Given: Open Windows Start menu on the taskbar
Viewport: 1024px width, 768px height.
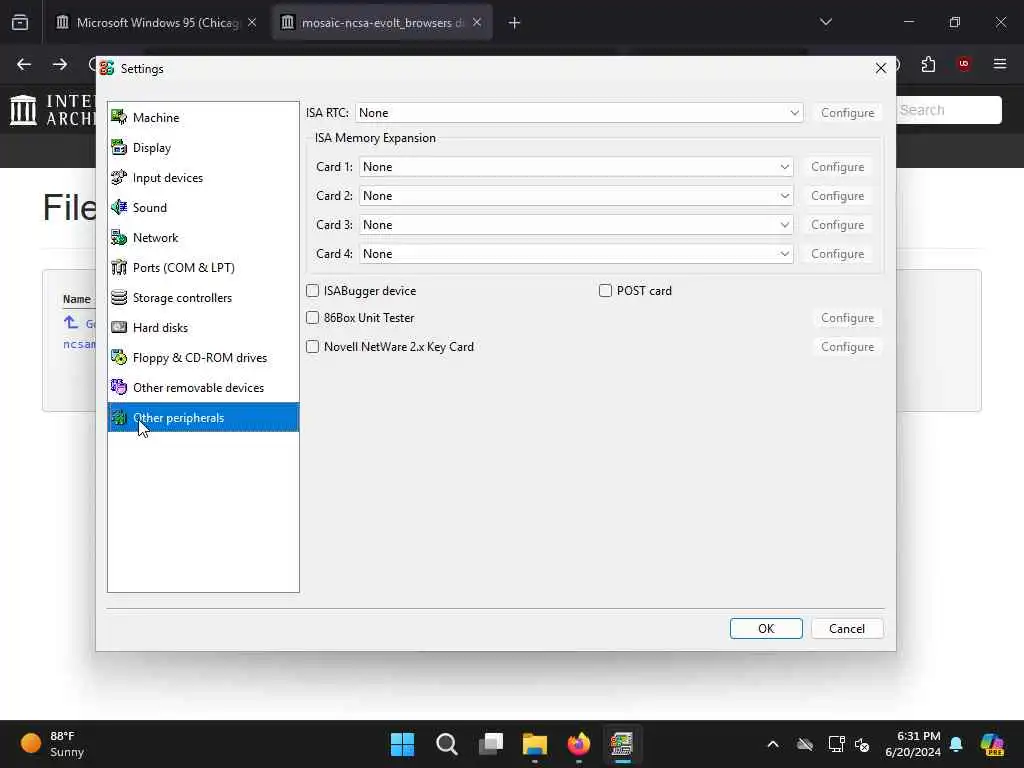Looking at the screenshot, I should point(402,744).
